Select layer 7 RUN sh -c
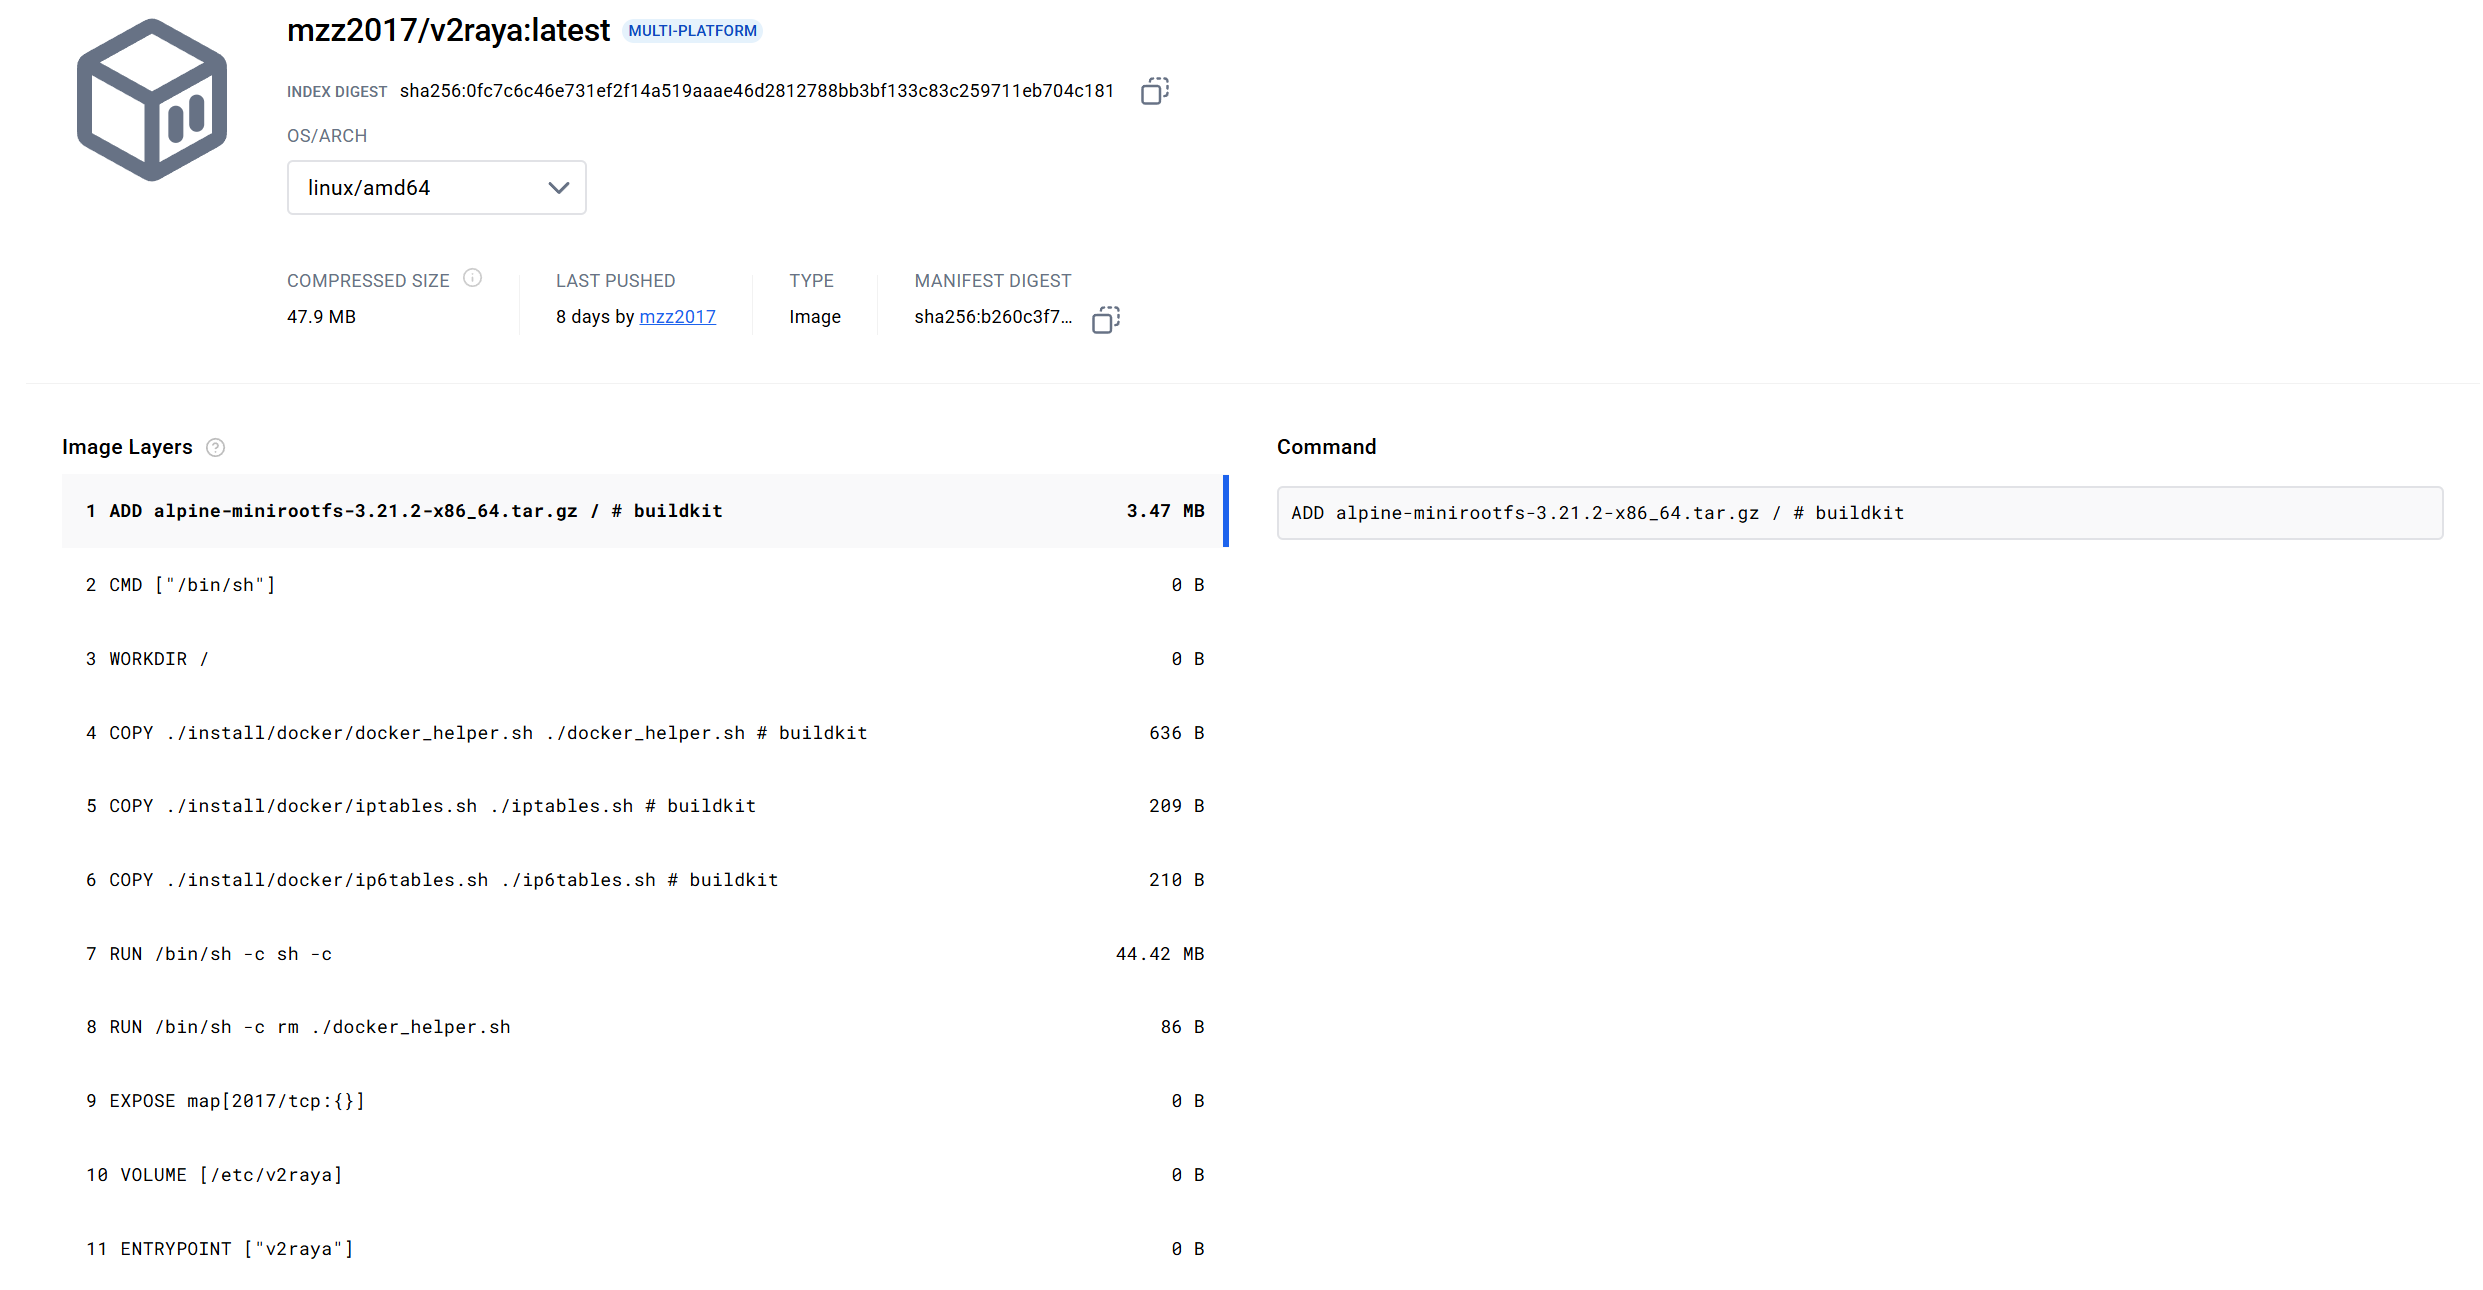The width and height of the screenshot is (2483, 1290). click(645, 954)
